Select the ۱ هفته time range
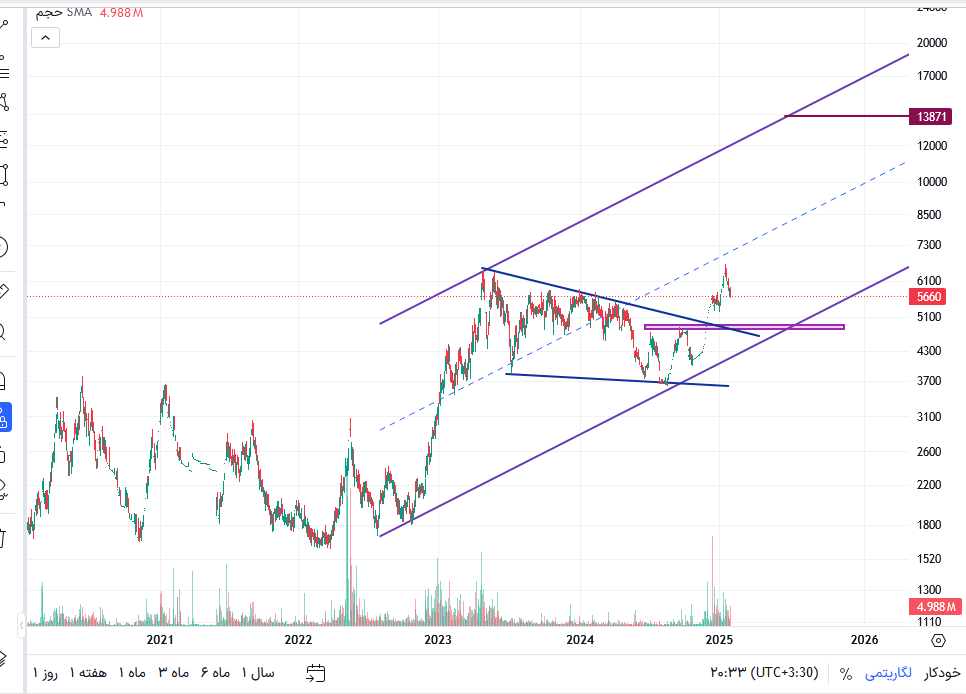This screenshot has width=966, height=694. tap(87, 673)
